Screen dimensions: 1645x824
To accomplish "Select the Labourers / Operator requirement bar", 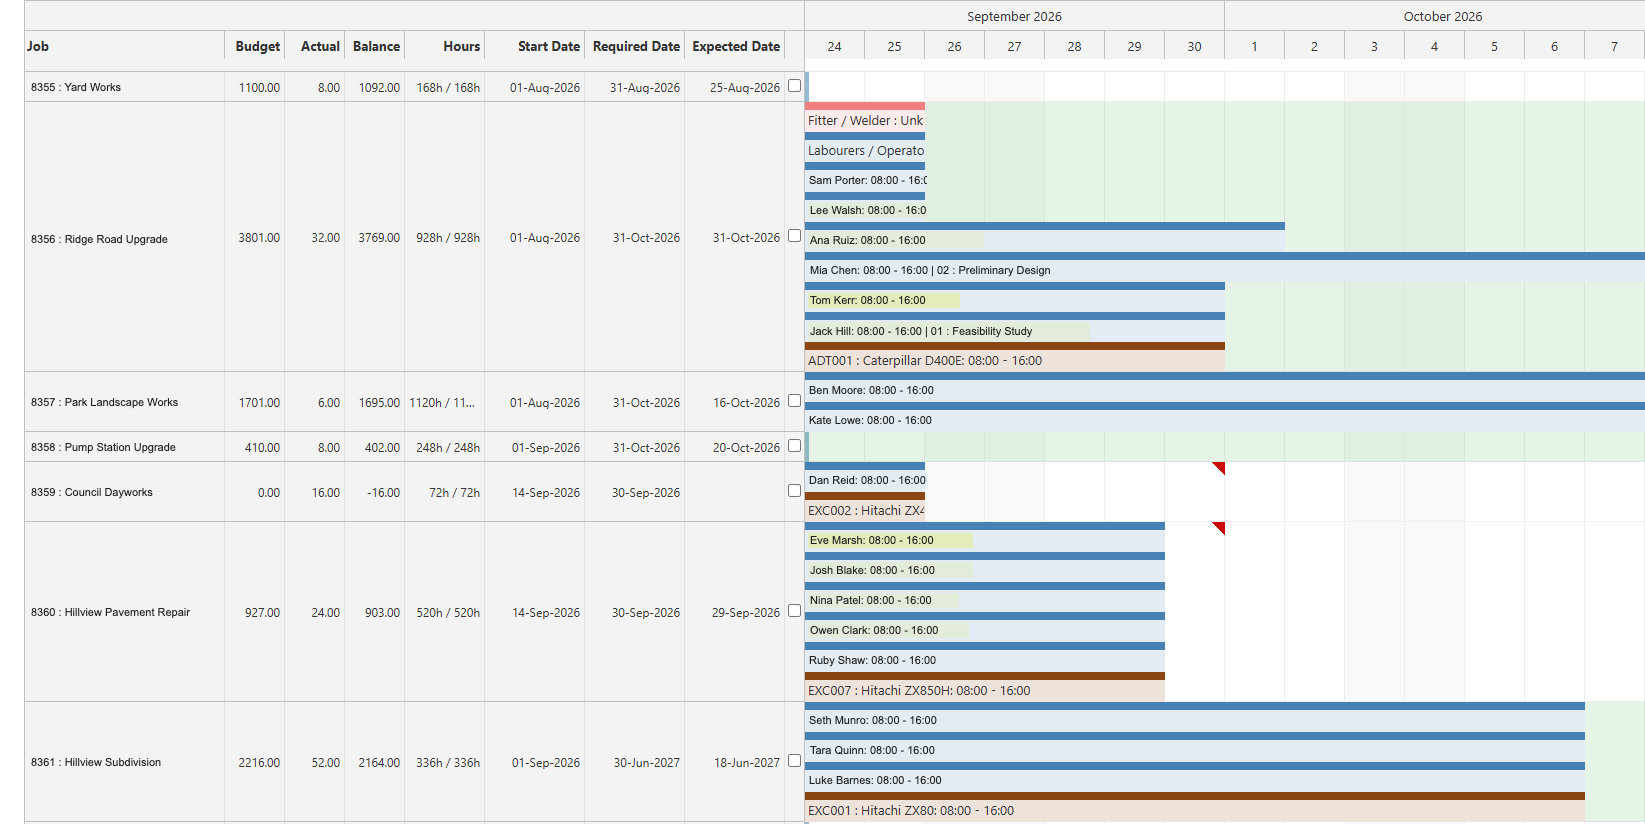I will tap(865, 147).
